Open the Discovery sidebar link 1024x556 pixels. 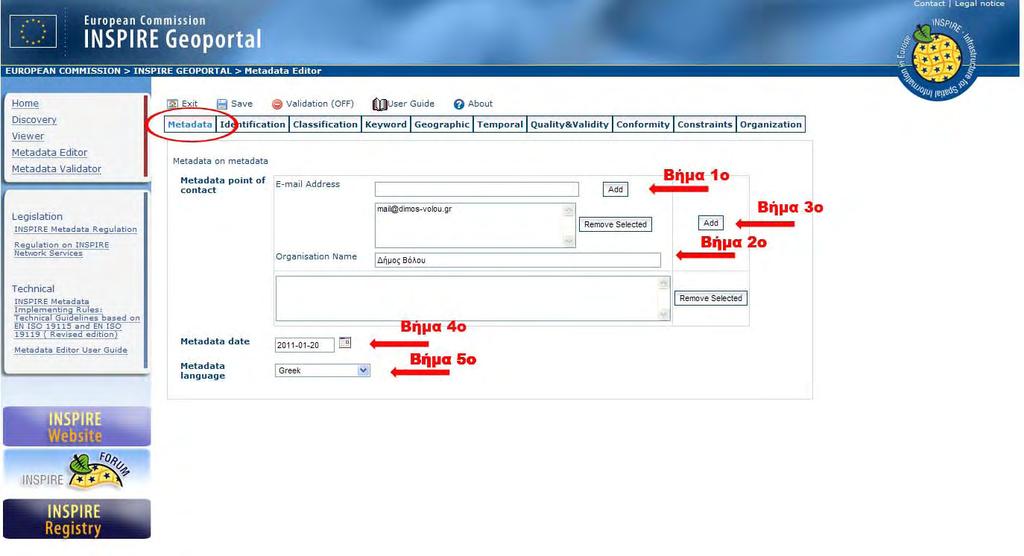point(34,120)
